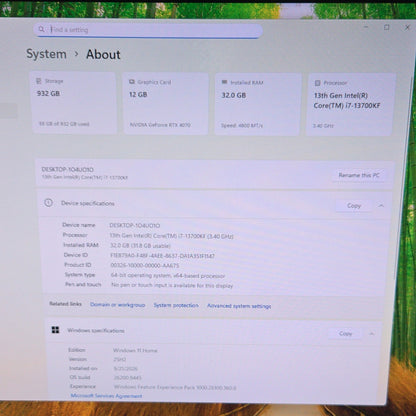Open the Storage 932 GB card
The height and width of the screenshot is (416, 416).
[x=73, y=103]
